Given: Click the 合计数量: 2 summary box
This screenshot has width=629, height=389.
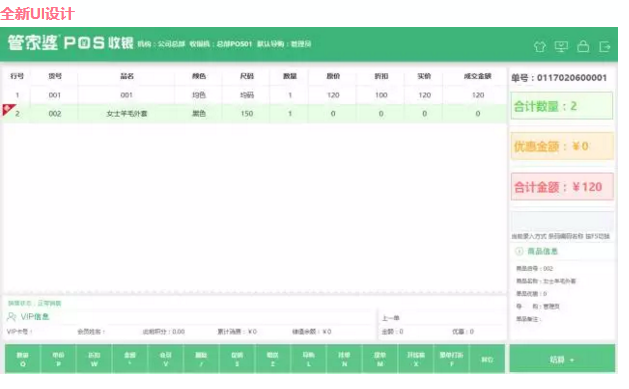Looking at the screenshot, I should [562, 106].
